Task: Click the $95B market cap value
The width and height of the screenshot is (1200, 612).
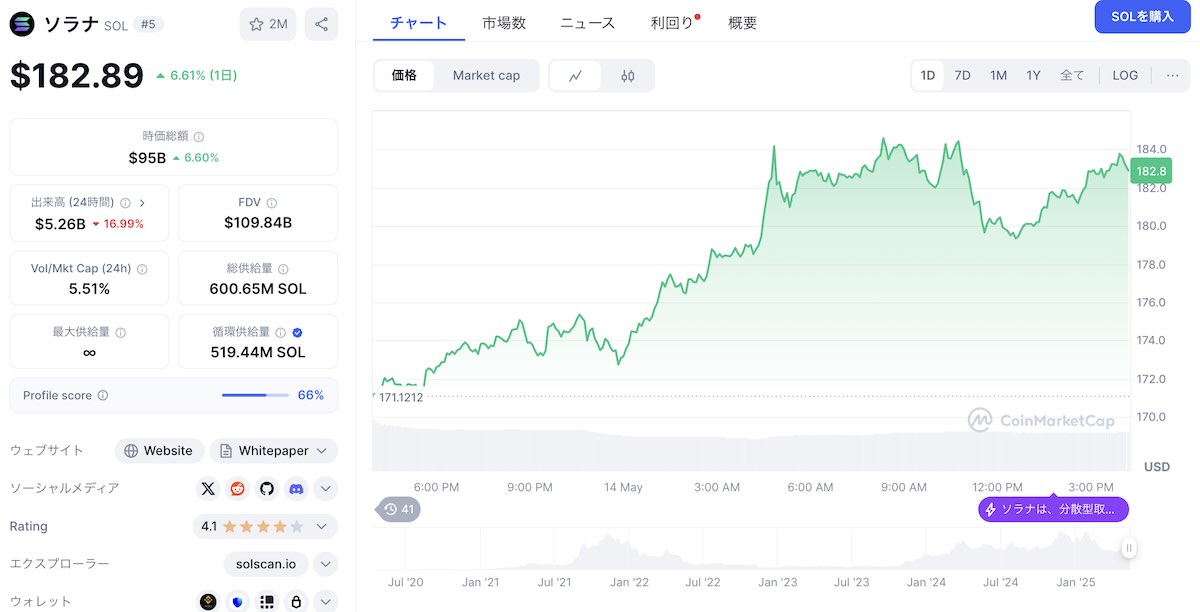Action: [147, 158]
